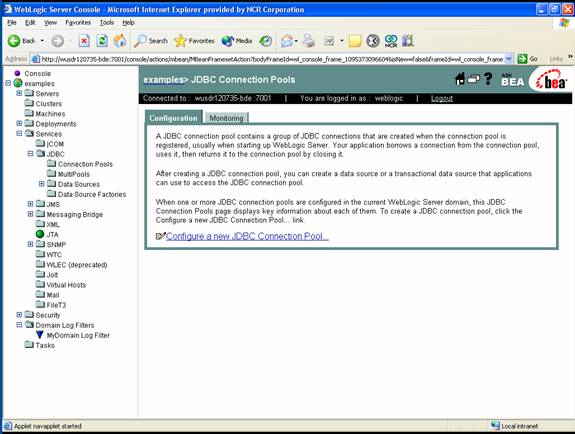The image size is (575, 434).
Task: Open the View menu
Action: point(51,23)
